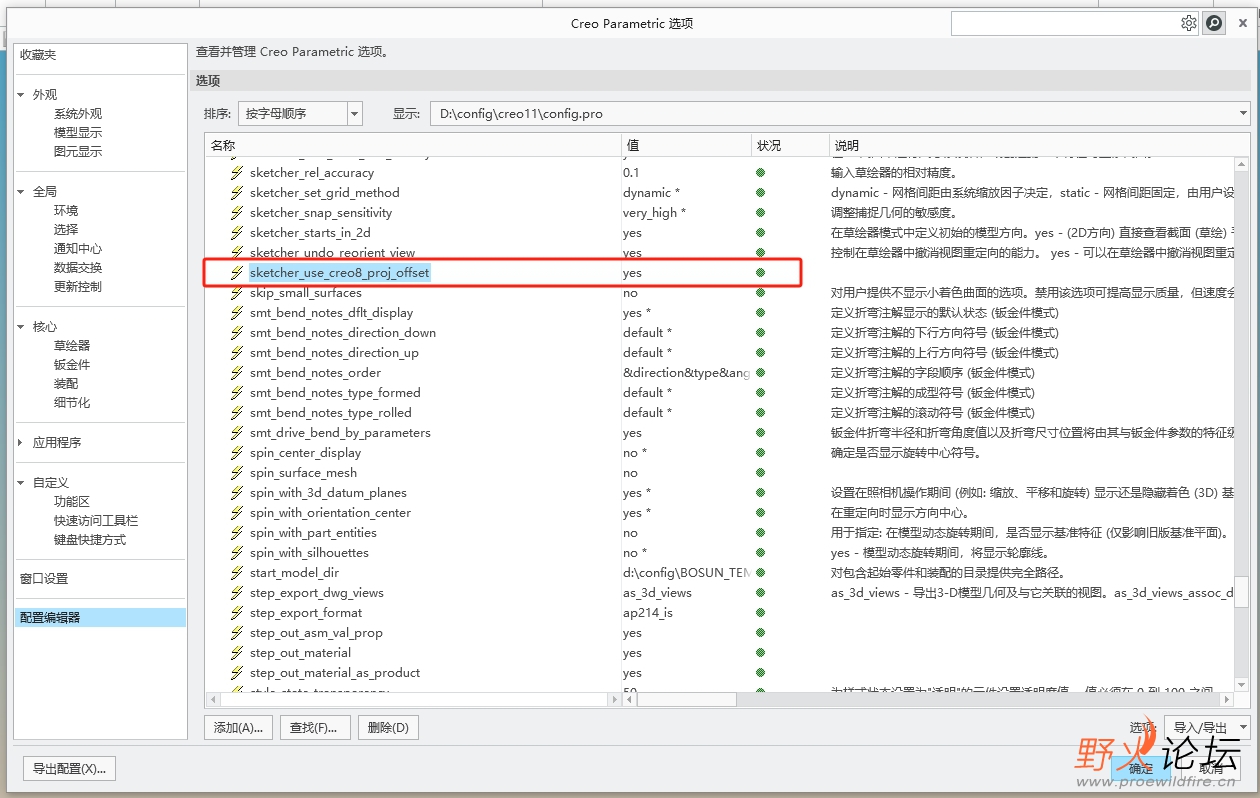Click lightning icon beside start_model_dir

point(237,573)
